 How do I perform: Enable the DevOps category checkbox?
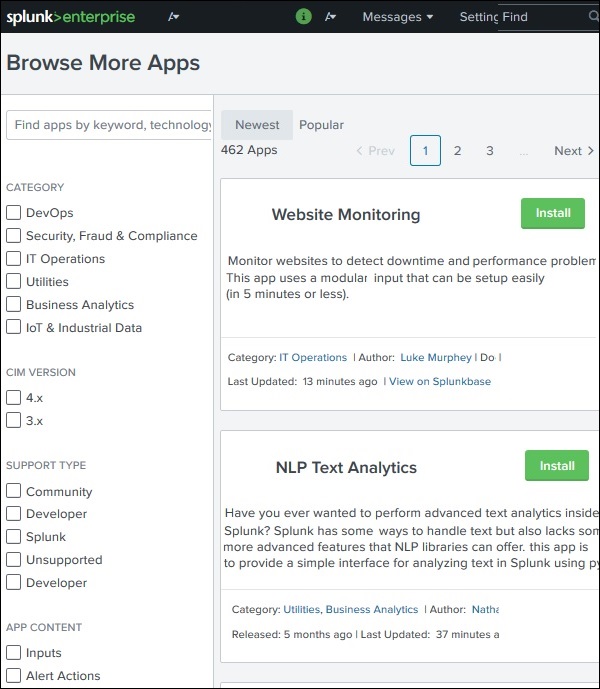point(14,213)
